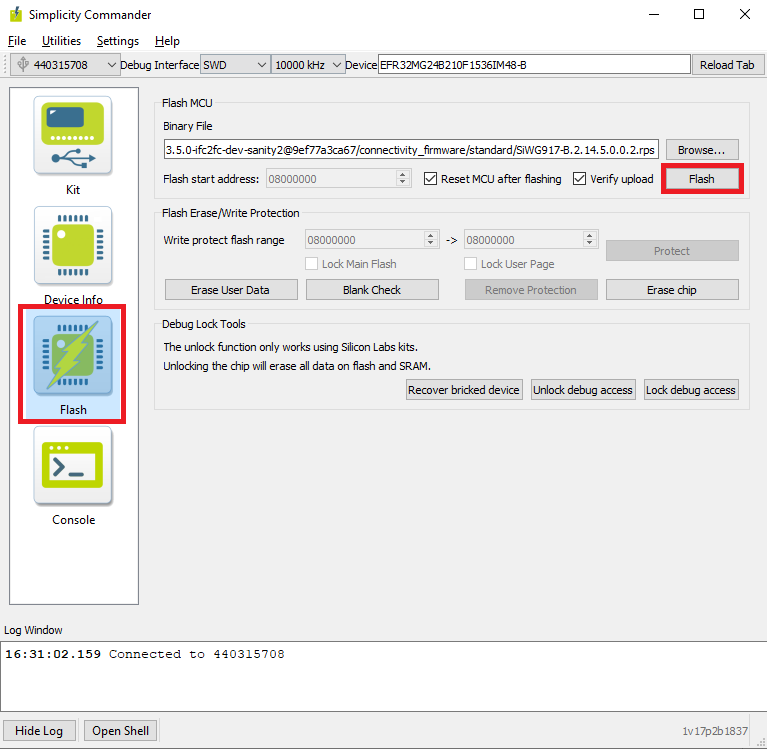Viewport: 767px width, 749px height.
Task: Open the Kit panel icon
Action: coord(73,136)
